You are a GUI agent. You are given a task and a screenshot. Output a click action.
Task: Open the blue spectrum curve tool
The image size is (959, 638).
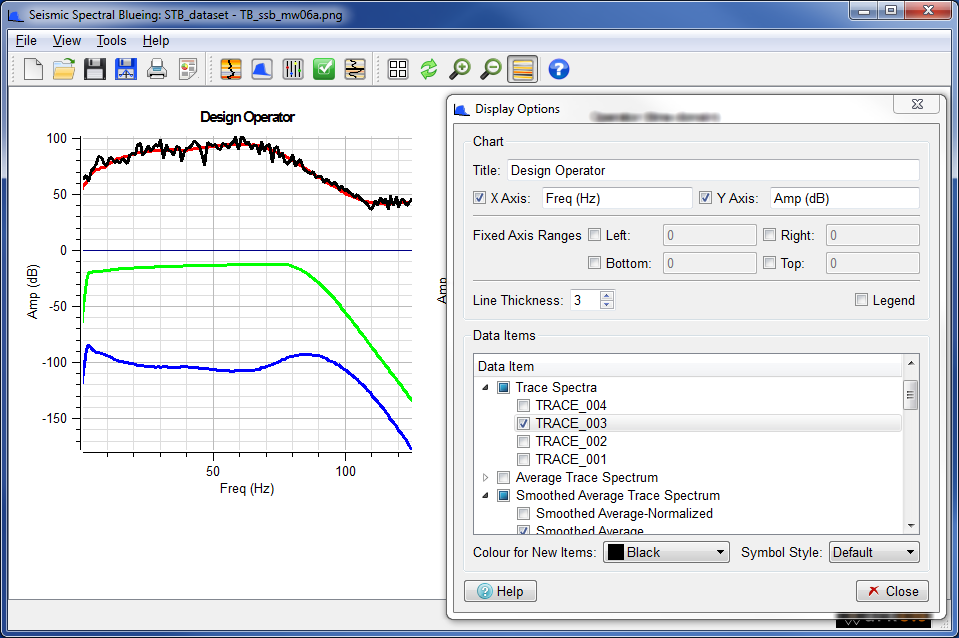coord(259,69)
